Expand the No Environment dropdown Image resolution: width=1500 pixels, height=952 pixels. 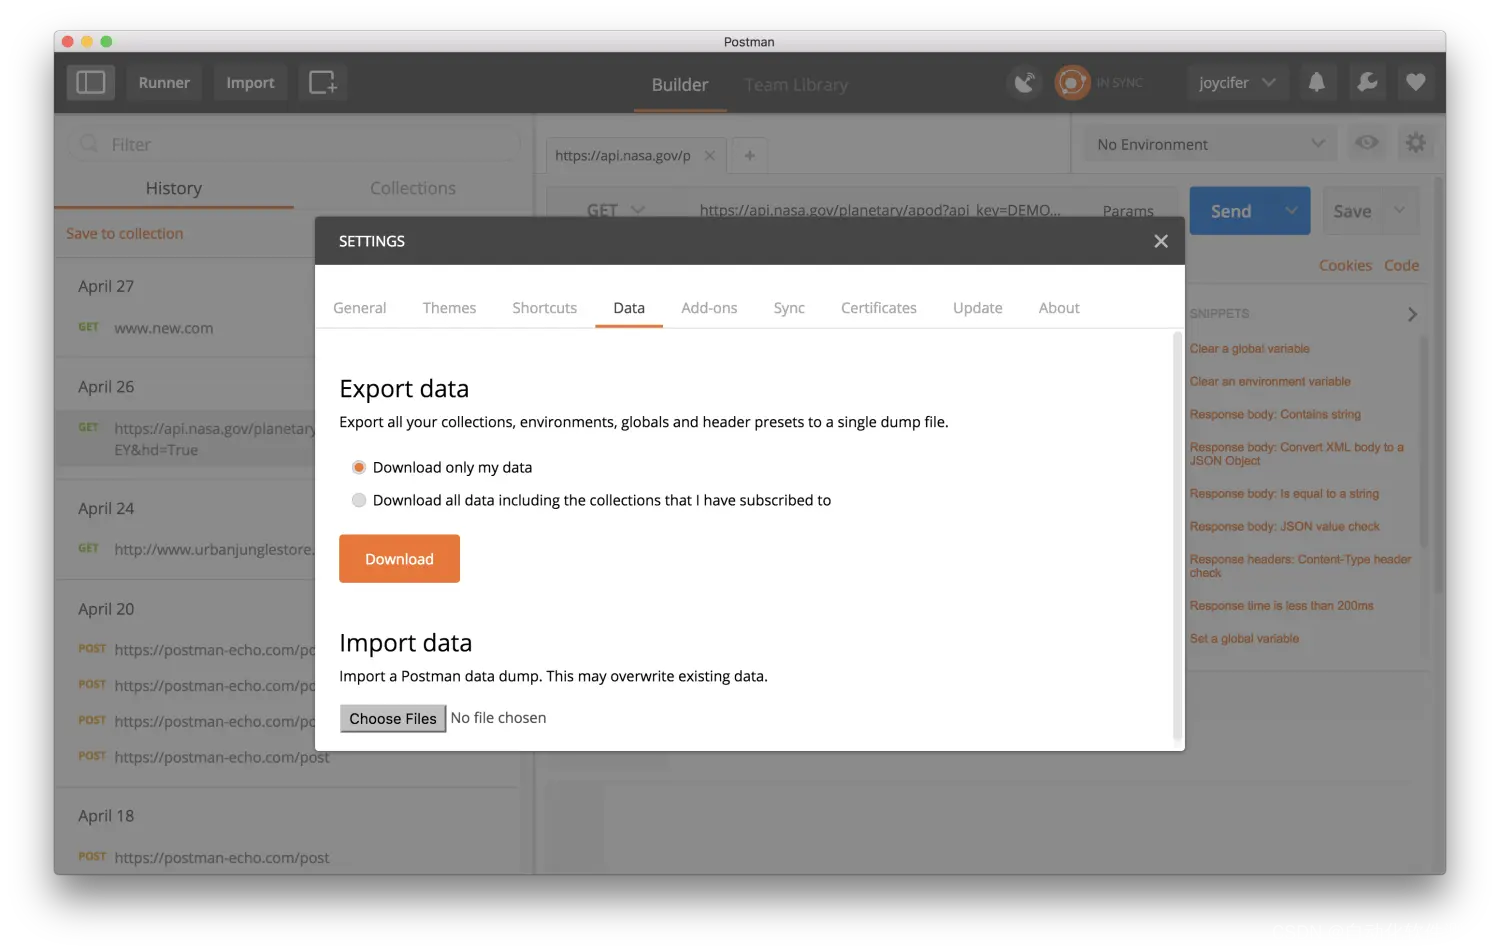[x=1211, y=144]
